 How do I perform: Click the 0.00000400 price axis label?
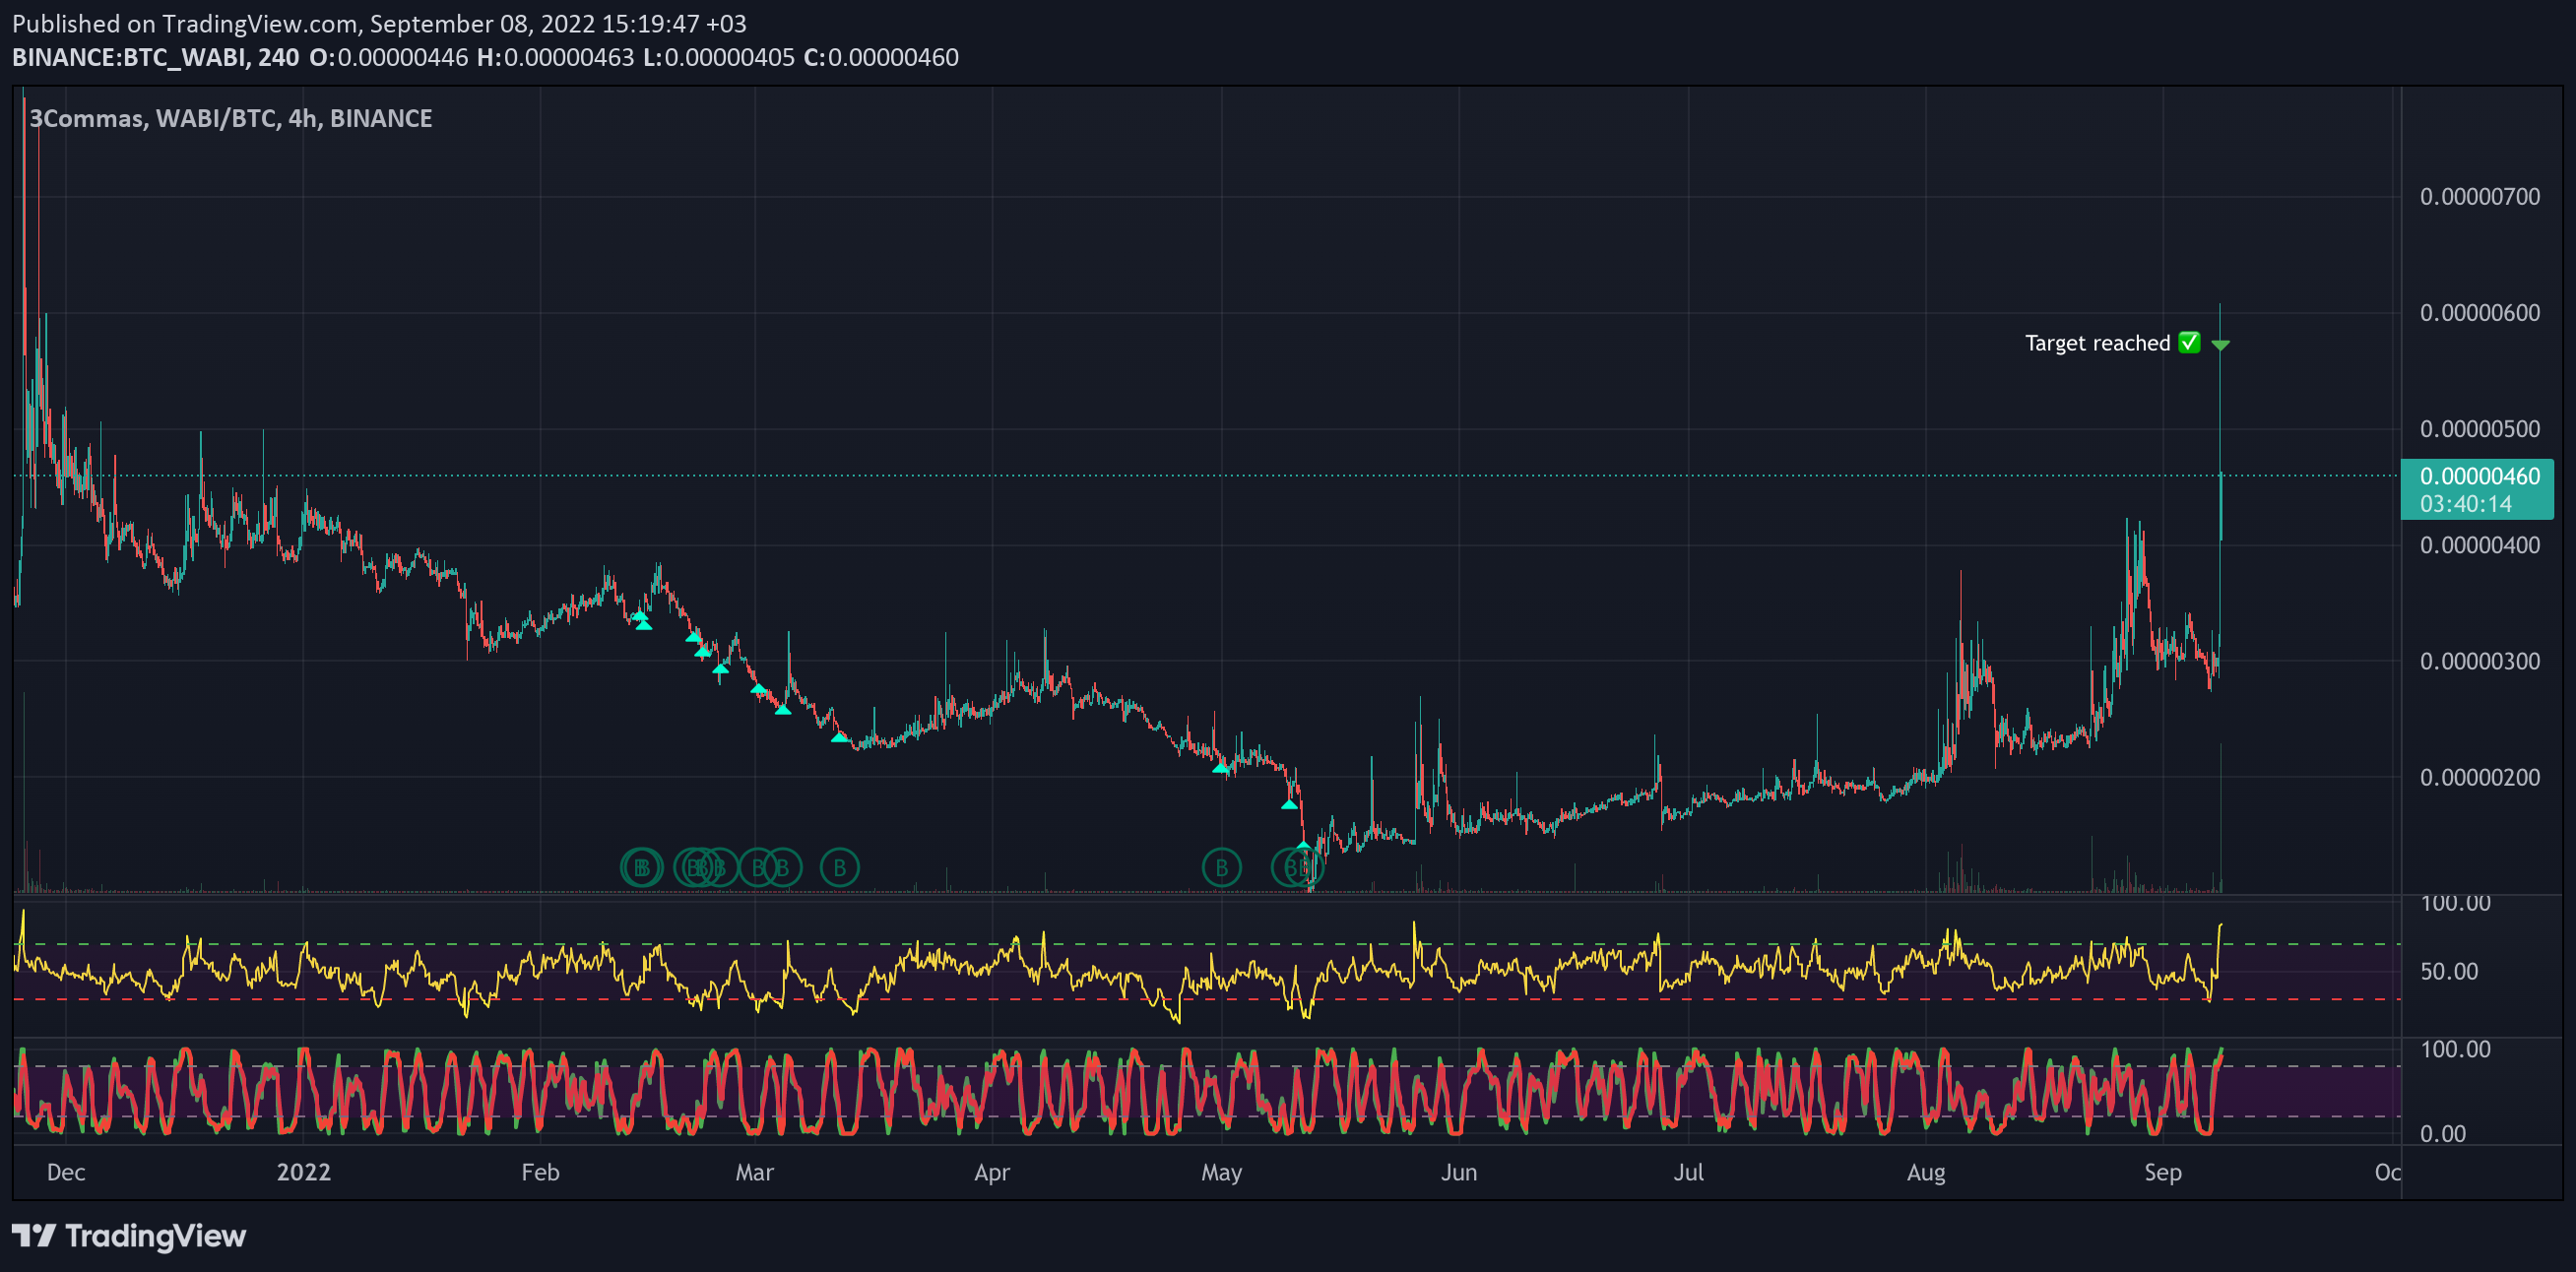(2480, 545)
